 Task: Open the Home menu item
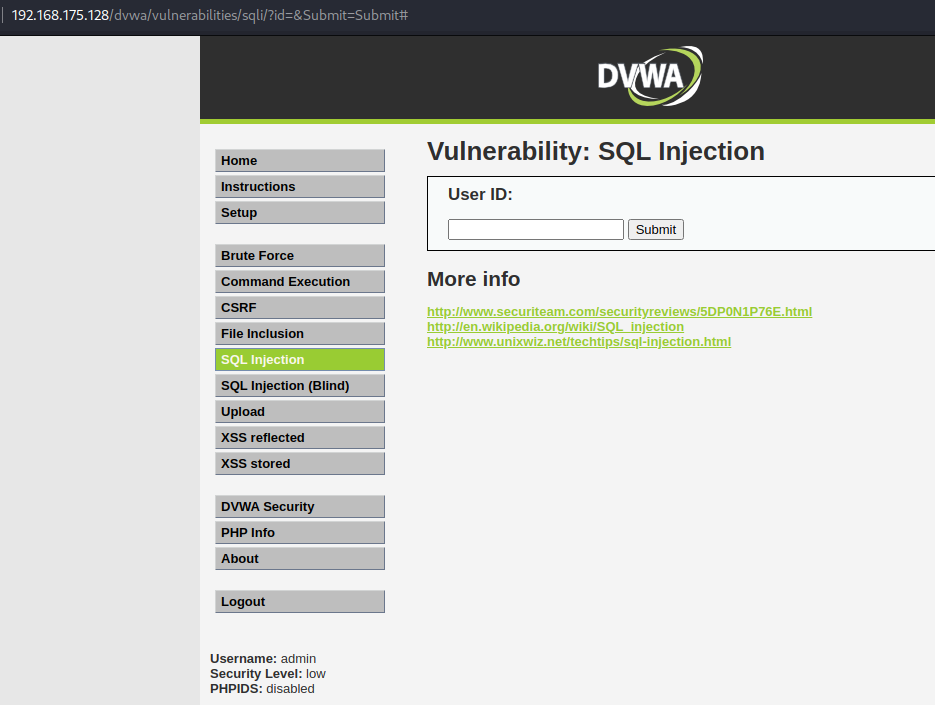[300, 160]
